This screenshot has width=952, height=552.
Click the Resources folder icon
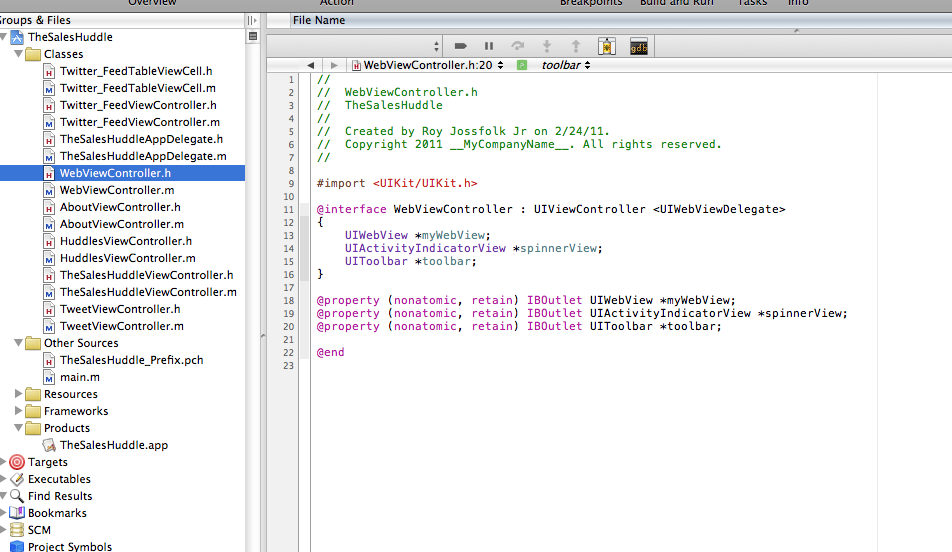point(33,394)
